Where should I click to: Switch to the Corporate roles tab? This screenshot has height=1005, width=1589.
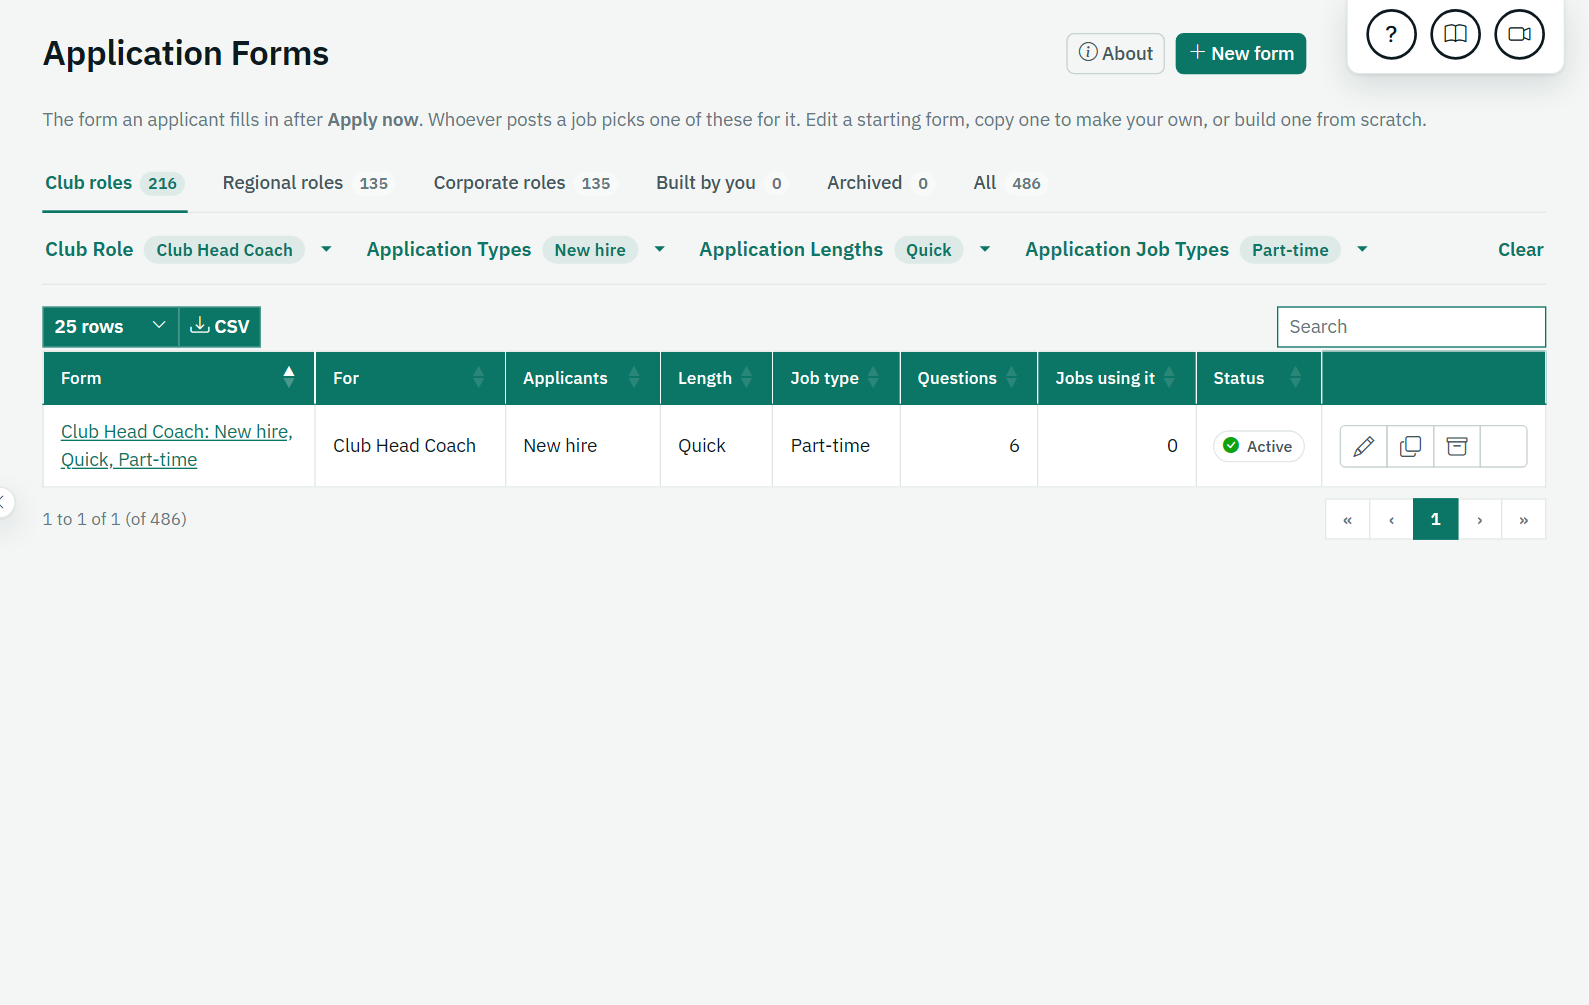(523, 183)
